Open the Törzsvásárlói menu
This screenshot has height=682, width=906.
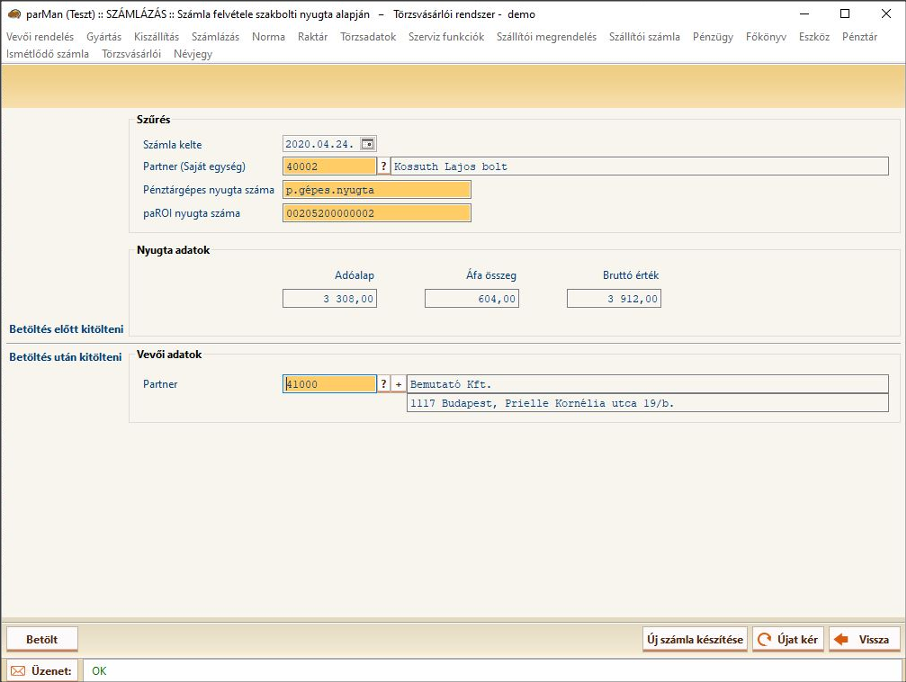[x=131, y=54]
